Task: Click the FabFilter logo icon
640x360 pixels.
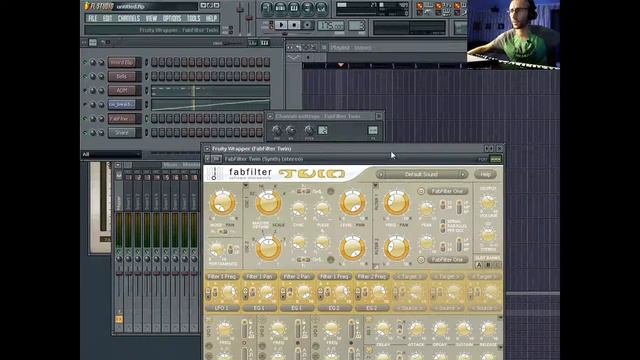Action: point(214,173)
